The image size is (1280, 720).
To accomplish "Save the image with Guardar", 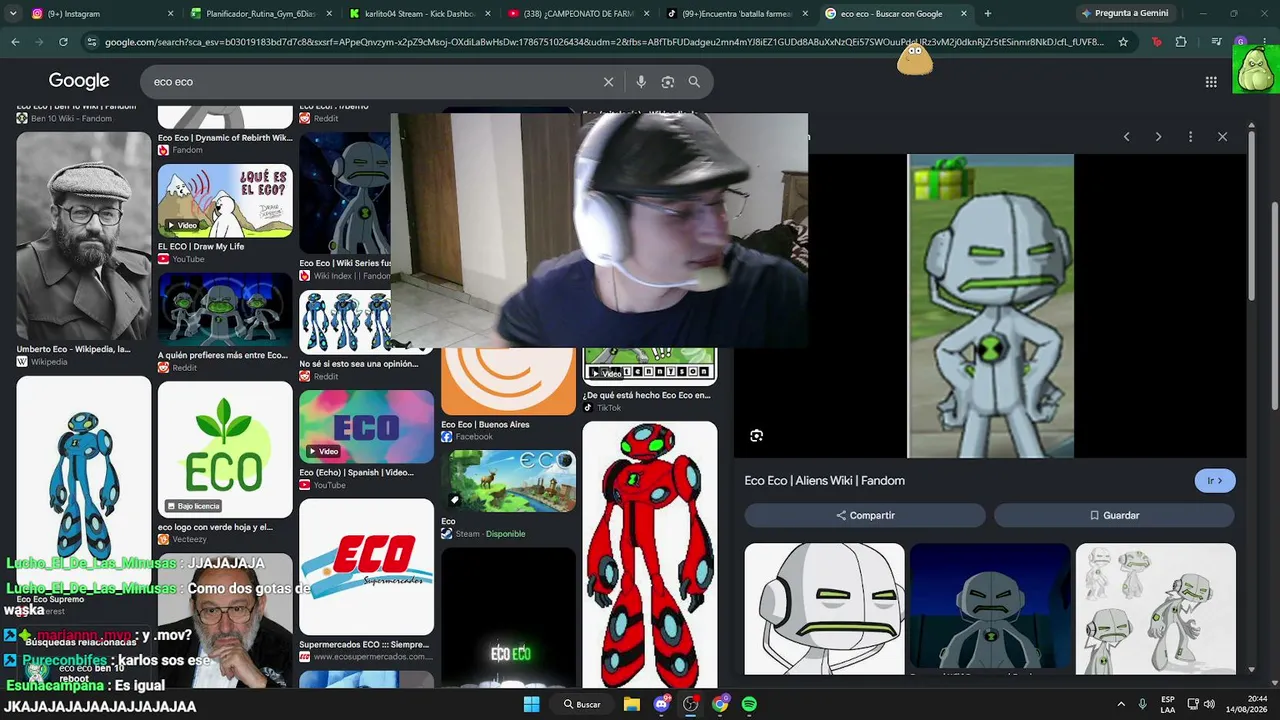I will tap(1114, 515).
